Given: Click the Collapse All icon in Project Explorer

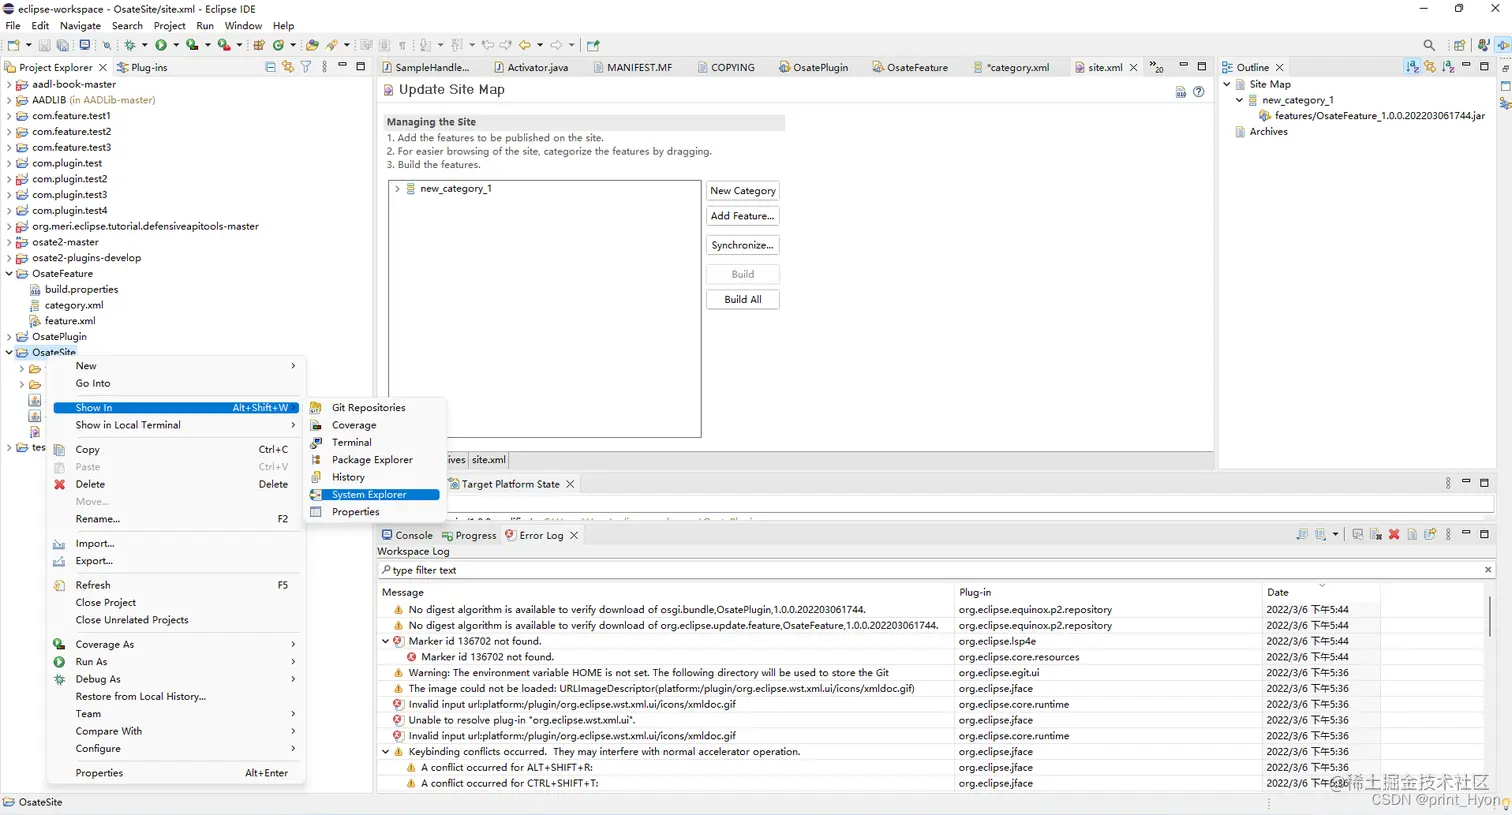Looking at the screenshot, I should coord(270,67).
